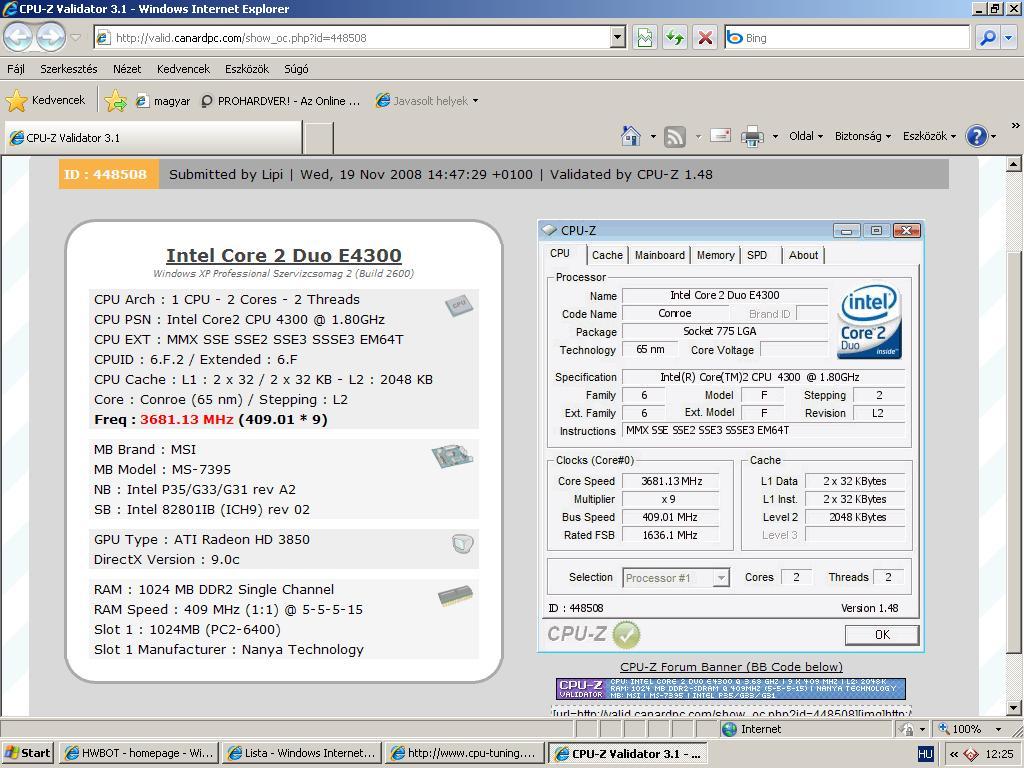Click the RAM module icon beside RAM
The height and width of the screenshot is (768, 1024).
click(x=455, y=596)
